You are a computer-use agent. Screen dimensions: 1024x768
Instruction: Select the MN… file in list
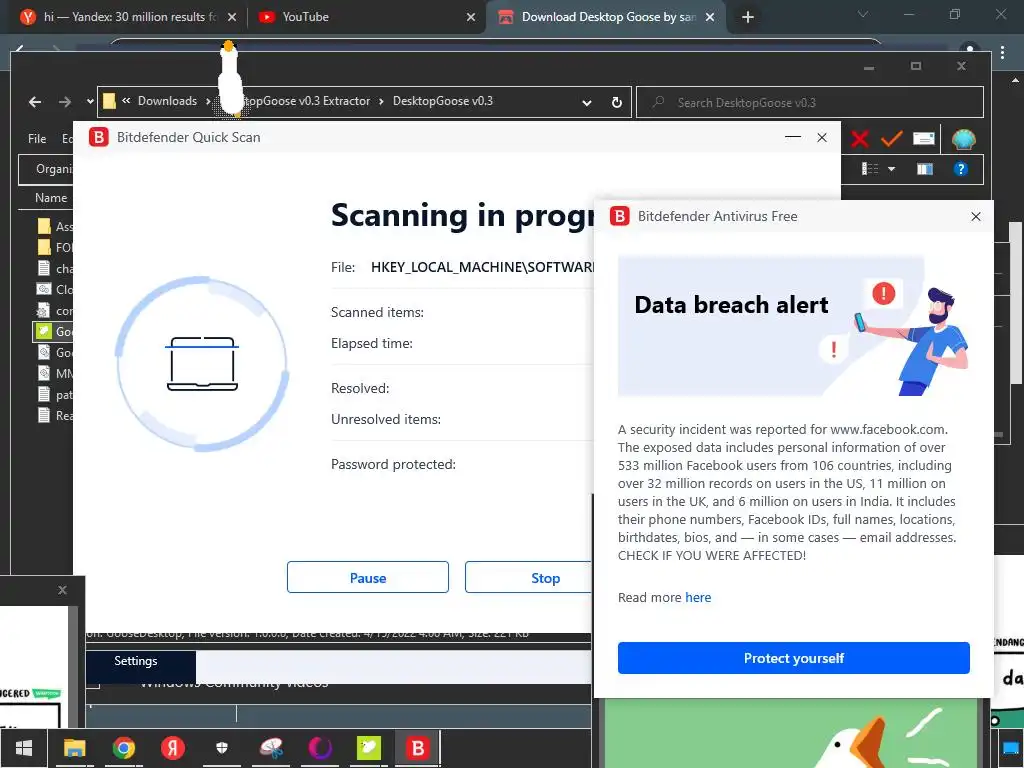click(x=55, y=374)
